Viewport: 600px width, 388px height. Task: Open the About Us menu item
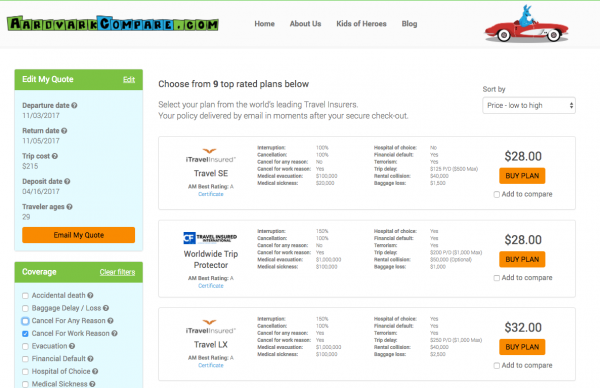305,24
